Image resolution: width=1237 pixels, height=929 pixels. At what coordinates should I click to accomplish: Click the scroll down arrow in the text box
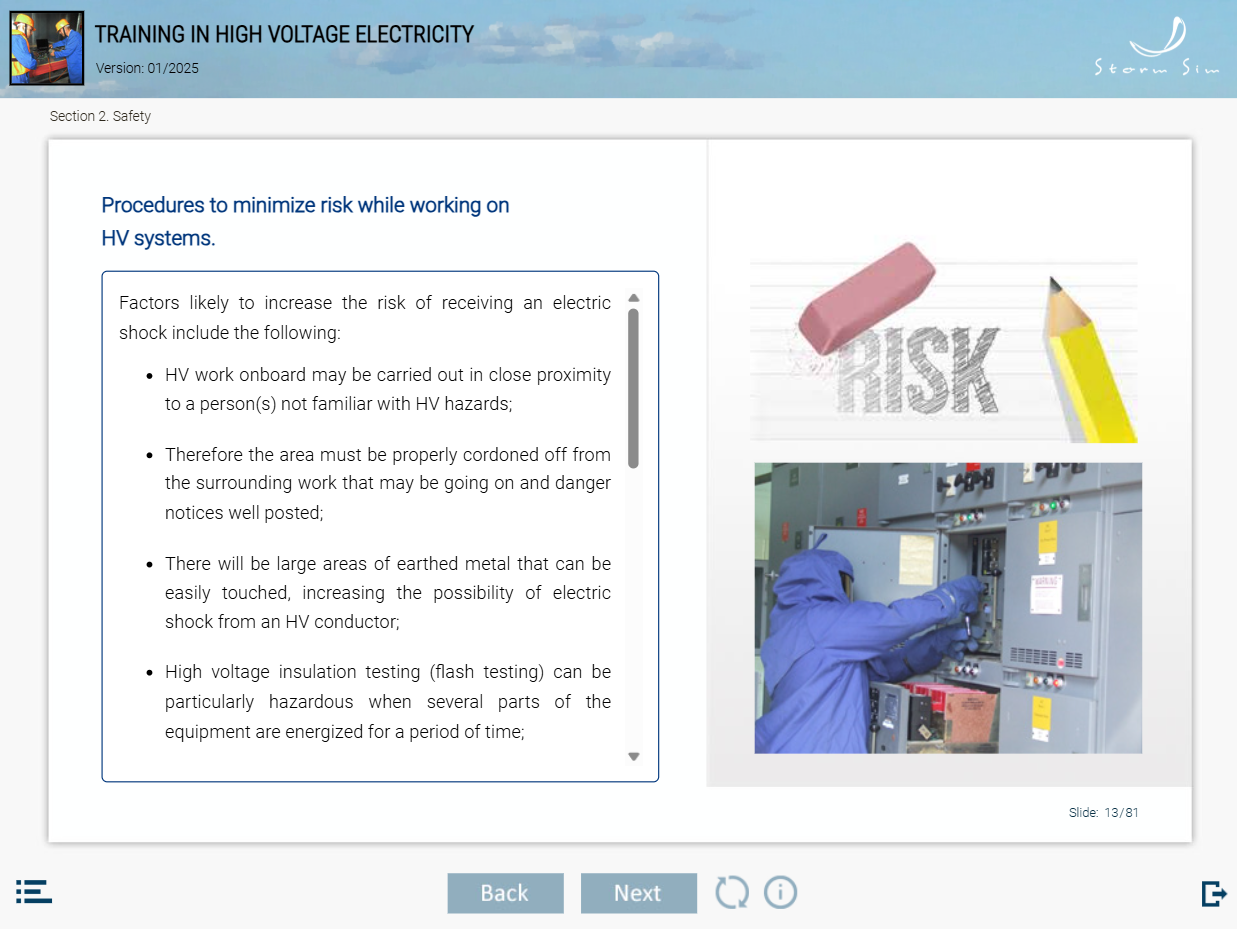[633, 757]
